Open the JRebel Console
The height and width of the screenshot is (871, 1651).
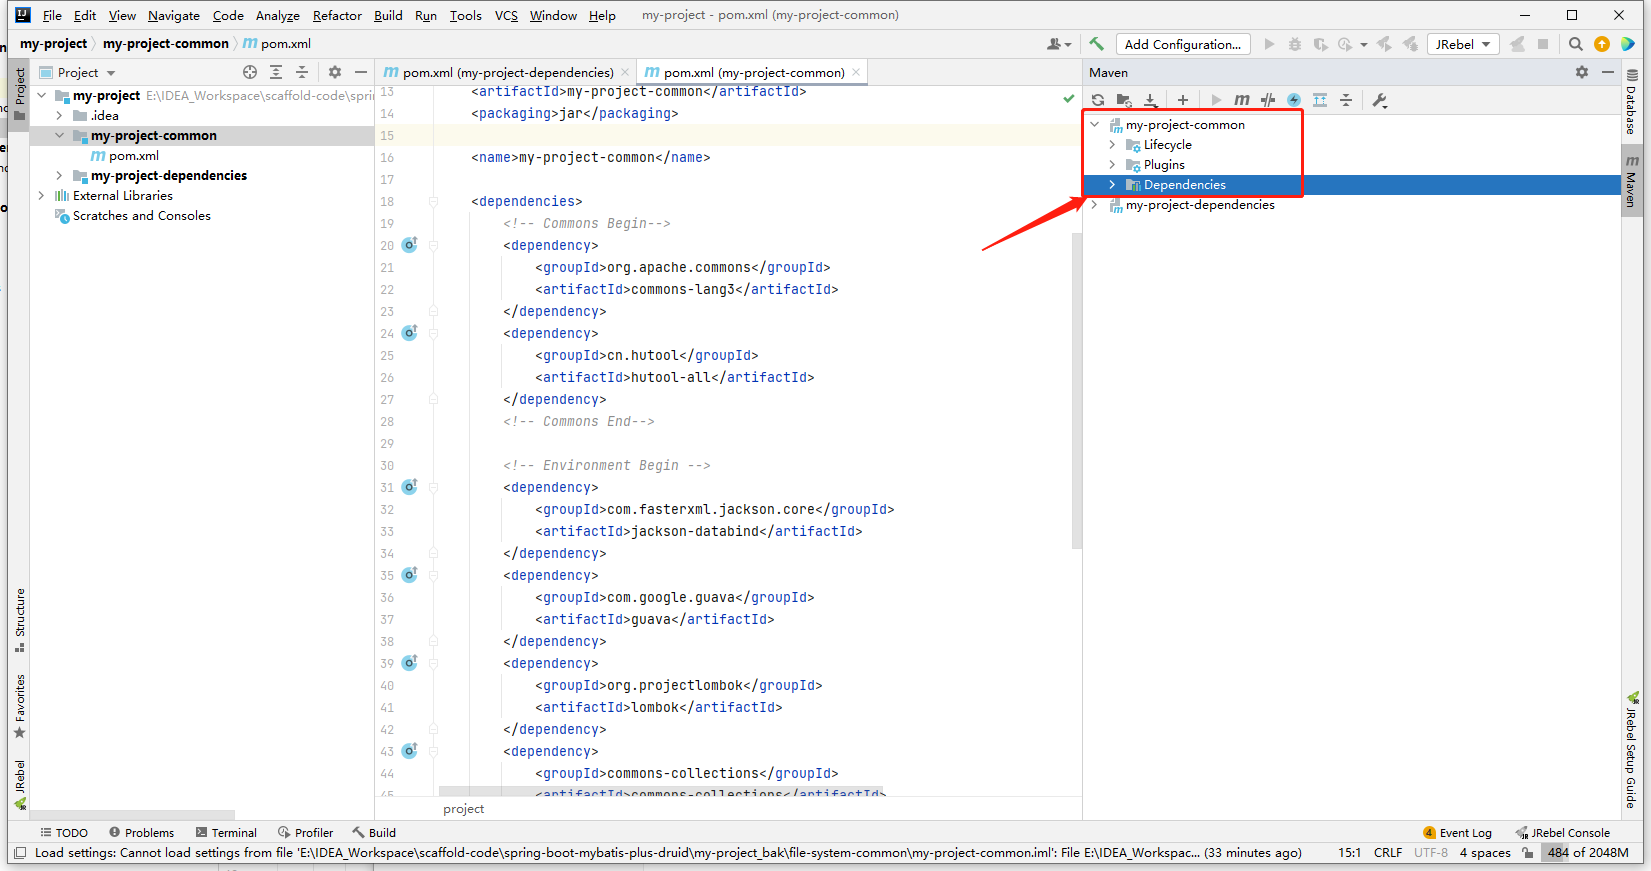click(1562, 832)
